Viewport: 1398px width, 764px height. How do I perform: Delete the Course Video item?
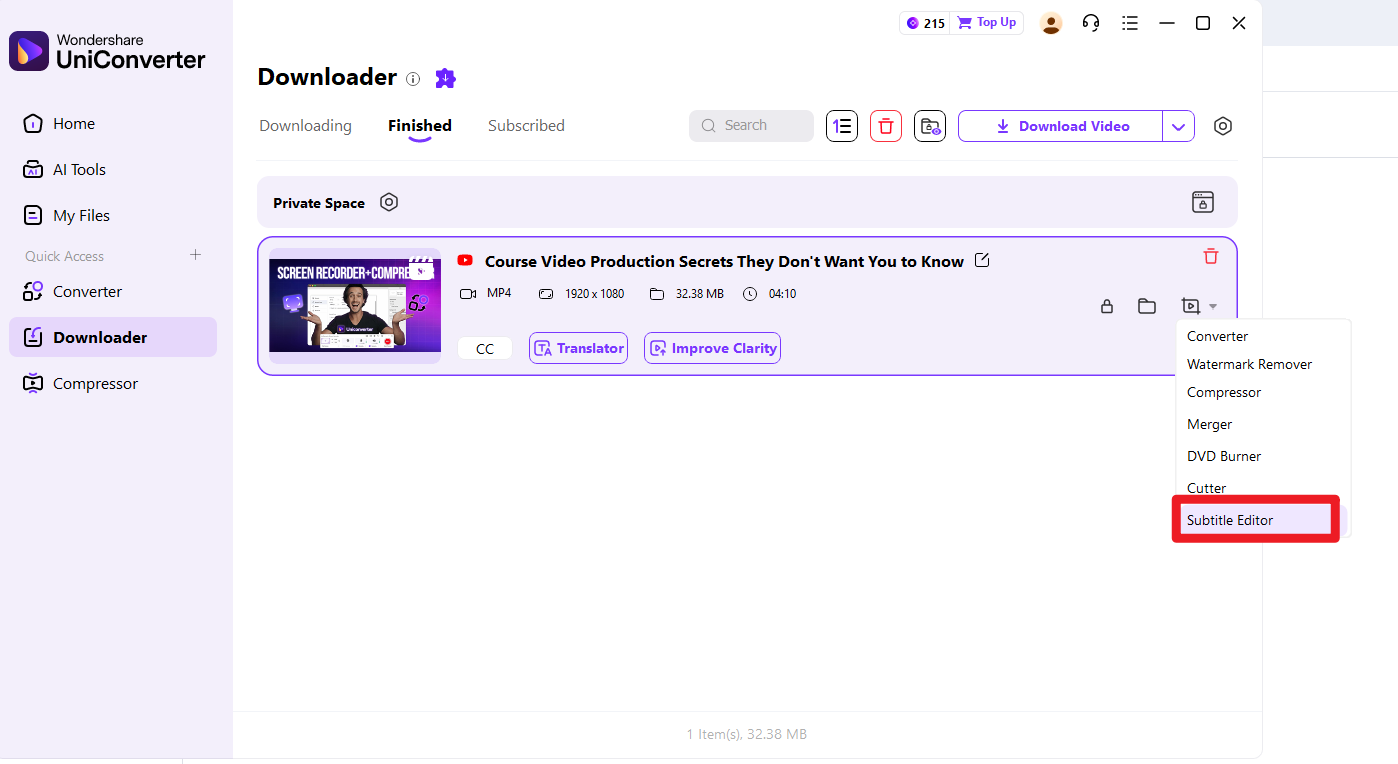pyautogui.click(x=1211, y=256)
